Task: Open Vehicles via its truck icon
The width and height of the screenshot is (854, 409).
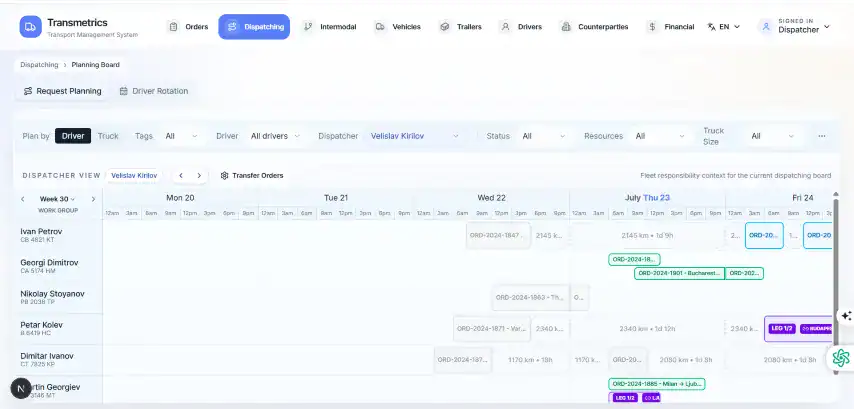Action: click(380, 27)
